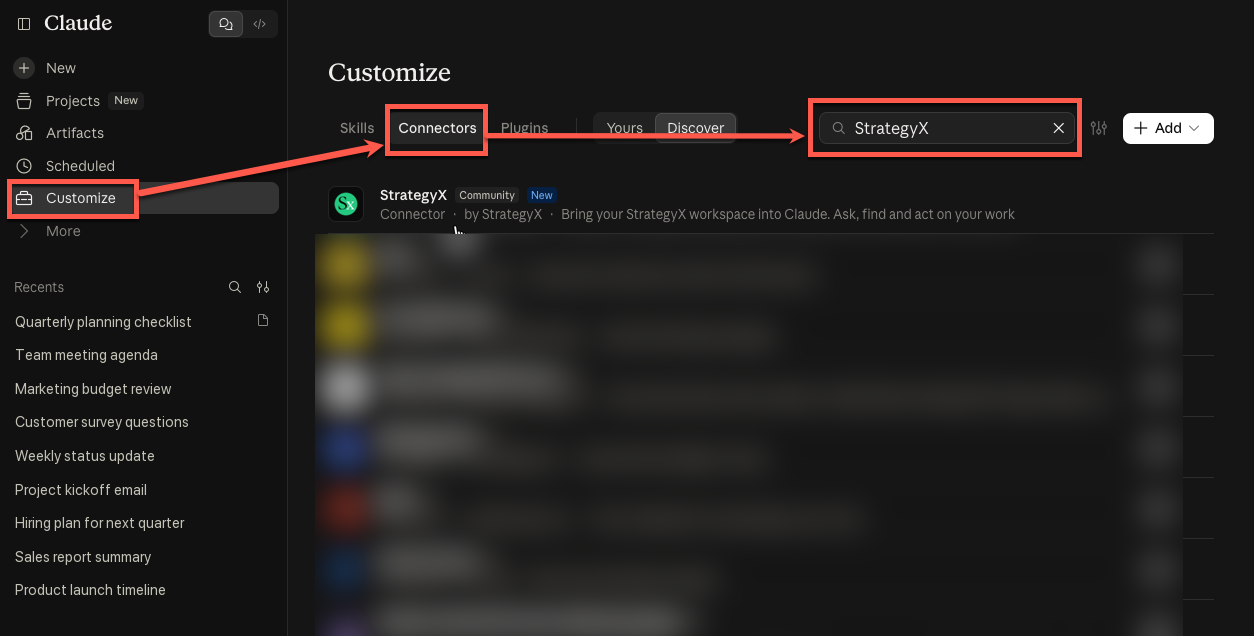Switch to the Plugins tab
Screen dimensions: 1254x636
pos(525,128)
